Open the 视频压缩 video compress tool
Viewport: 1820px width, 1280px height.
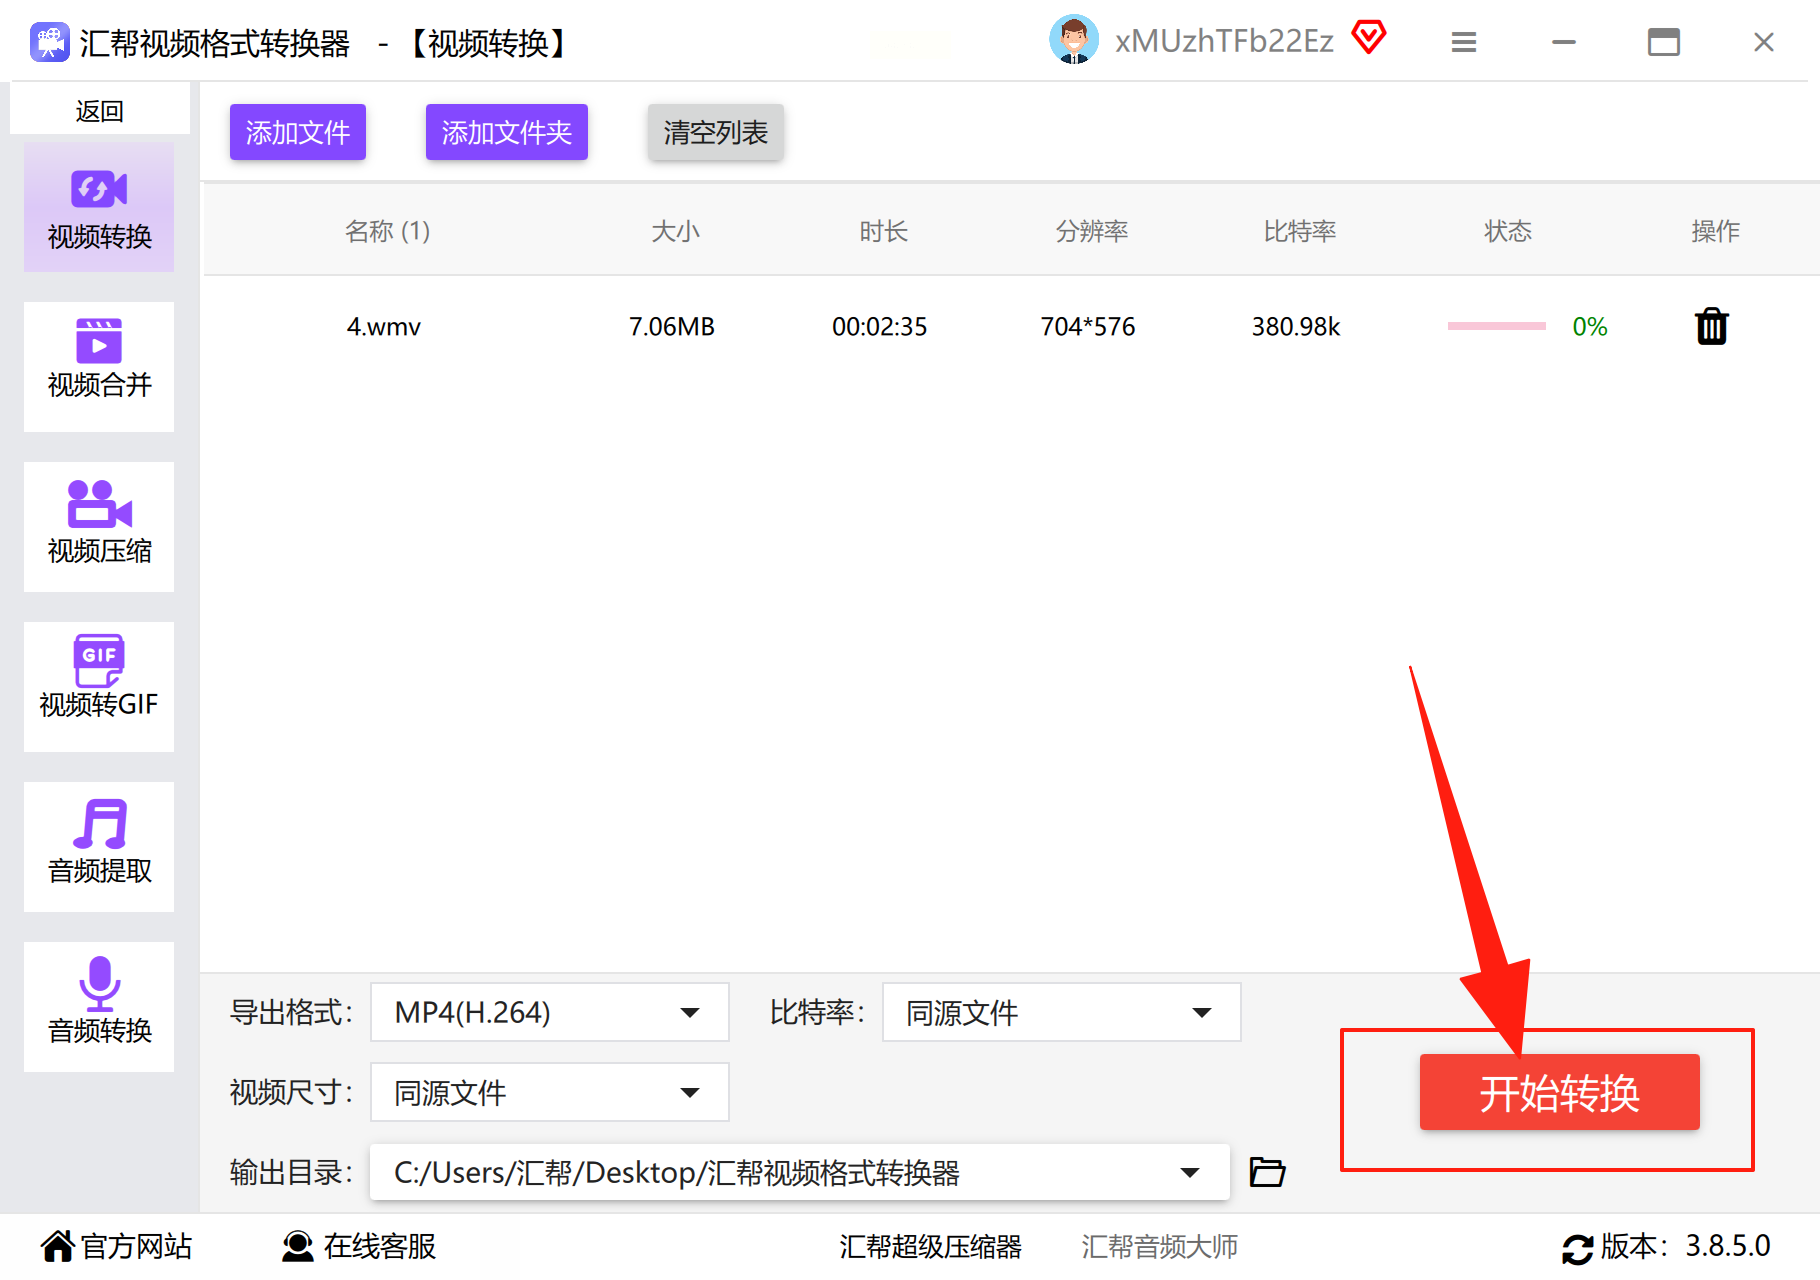tap(99, 527)
